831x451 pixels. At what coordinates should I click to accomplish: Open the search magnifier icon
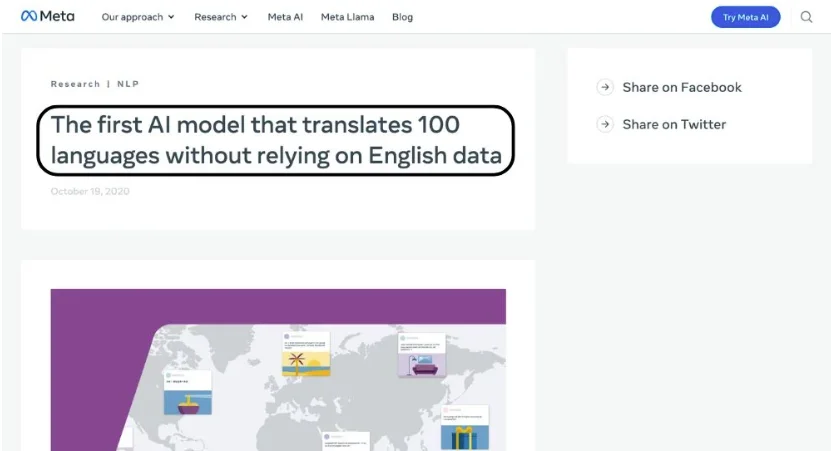point(806,17)
